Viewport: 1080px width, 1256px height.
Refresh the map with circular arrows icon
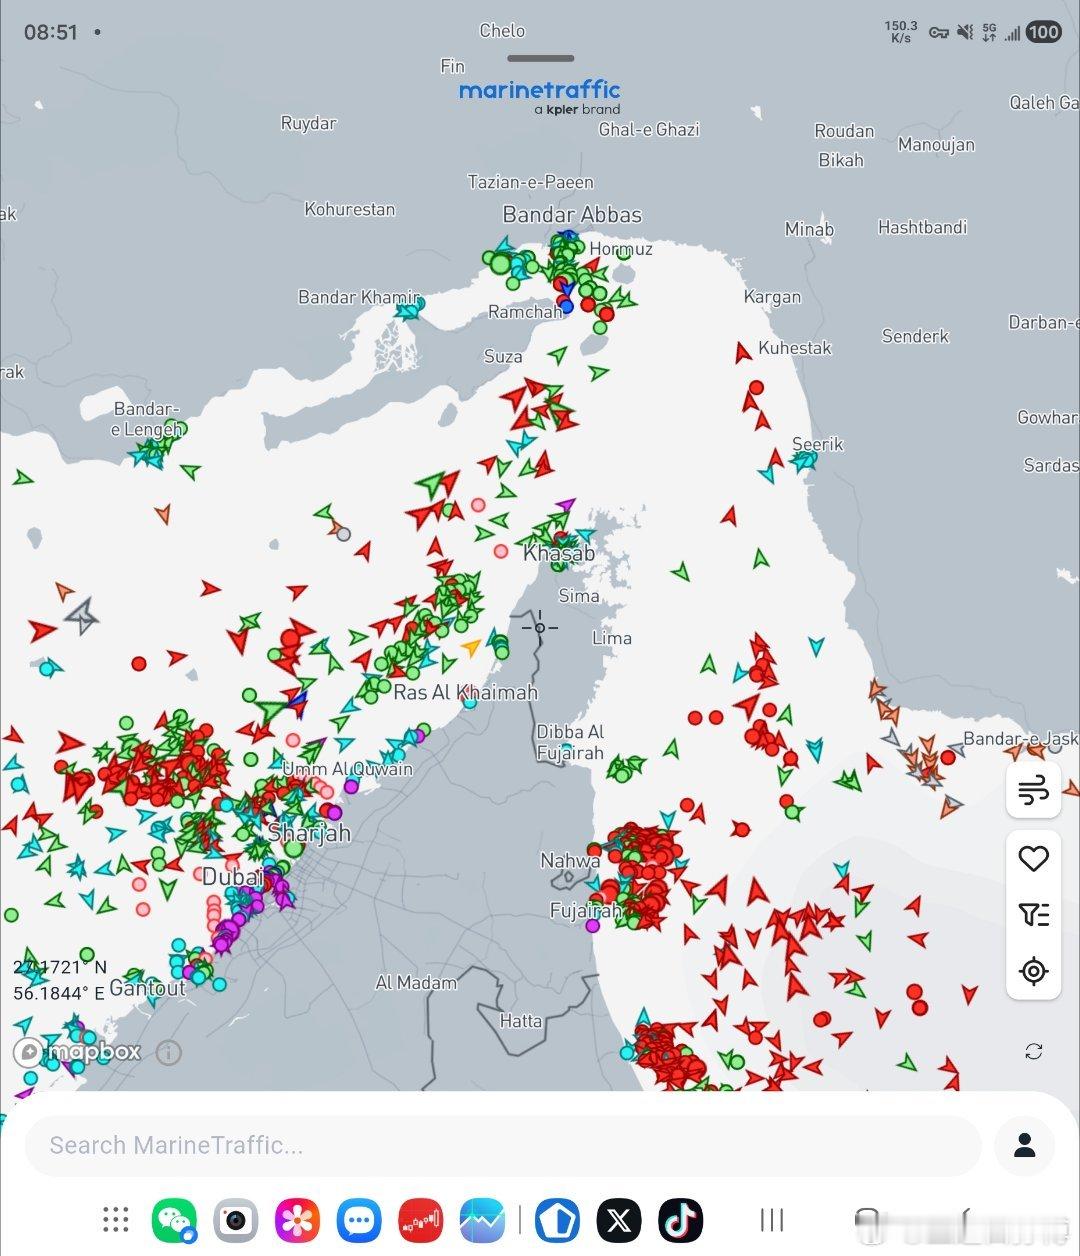pos(1034,1051)
